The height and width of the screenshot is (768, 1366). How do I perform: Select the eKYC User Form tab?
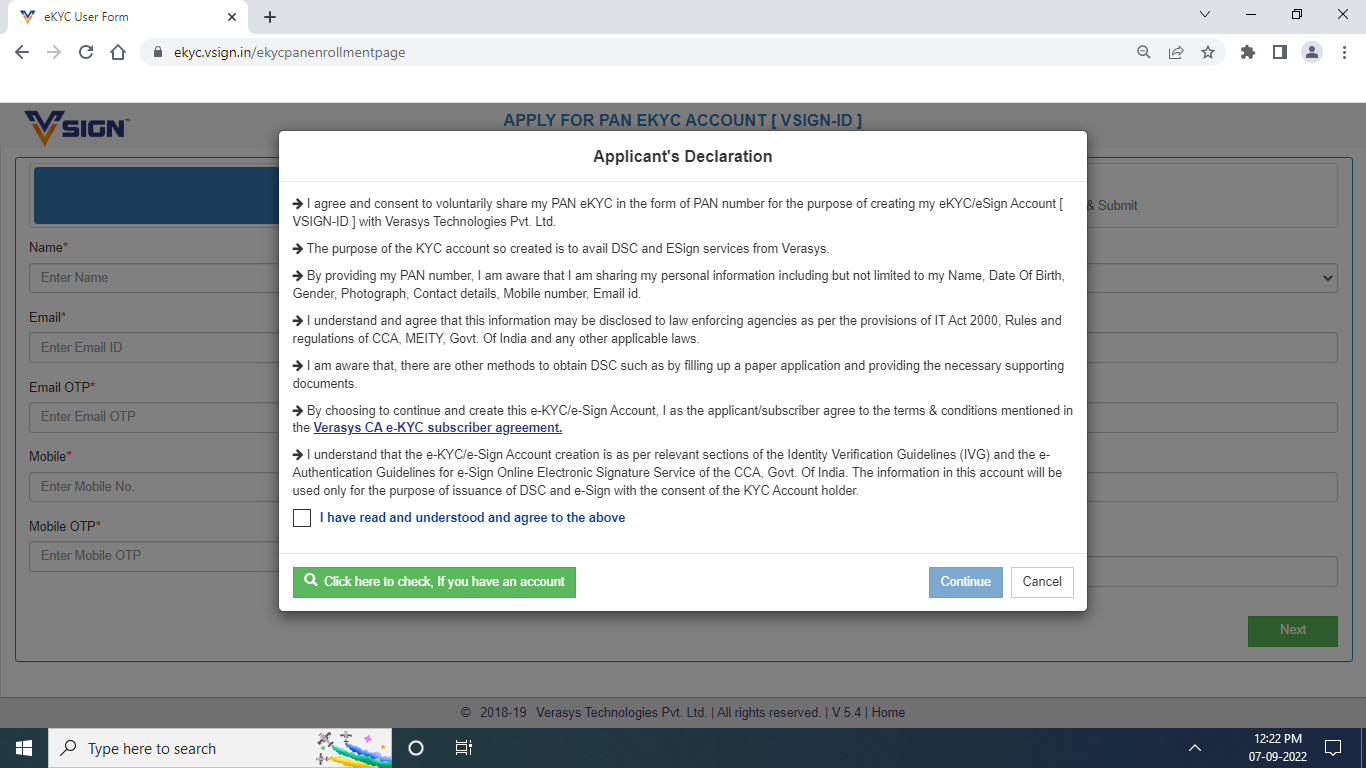click(x=128, y=17)
